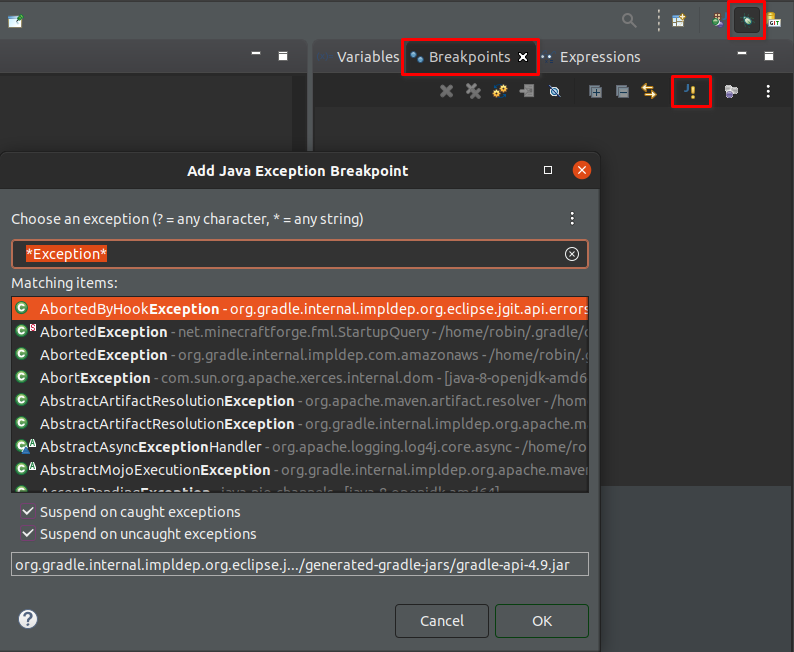Switch to the Git perspective
Screen dimensions: 794x652
pos(774,20)
